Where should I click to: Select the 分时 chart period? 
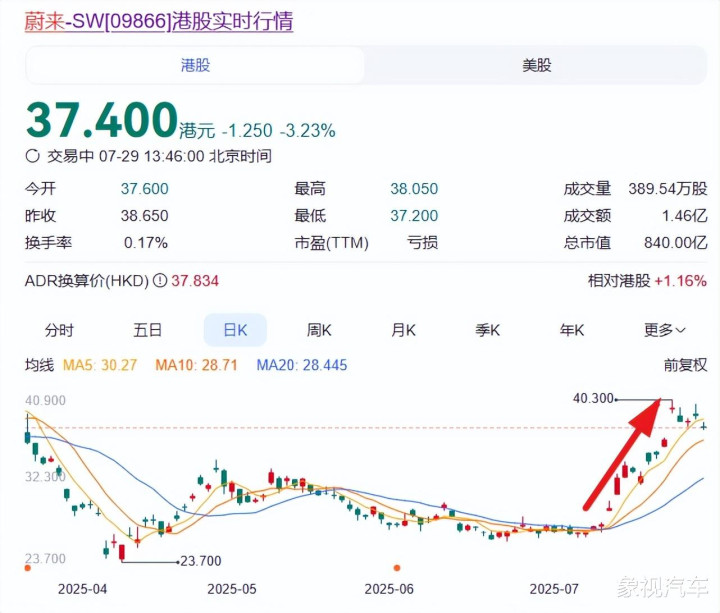[x=59, y=330]
